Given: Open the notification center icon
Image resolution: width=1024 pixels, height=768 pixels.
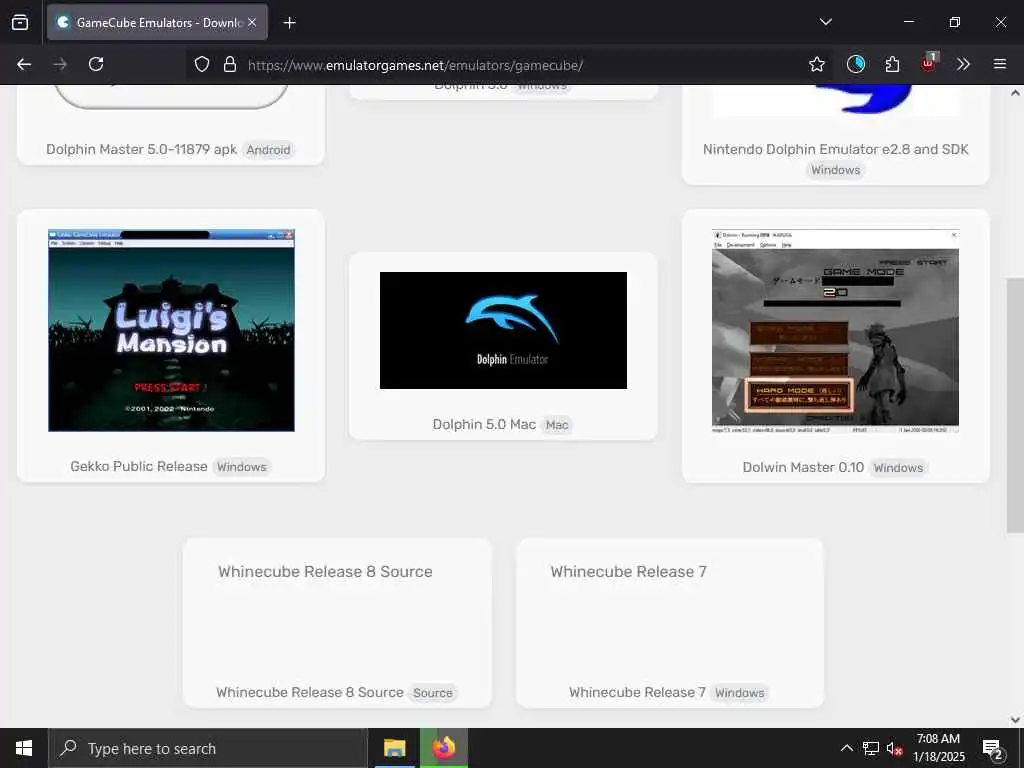Looking at the screenshot, I should [993, 749].
